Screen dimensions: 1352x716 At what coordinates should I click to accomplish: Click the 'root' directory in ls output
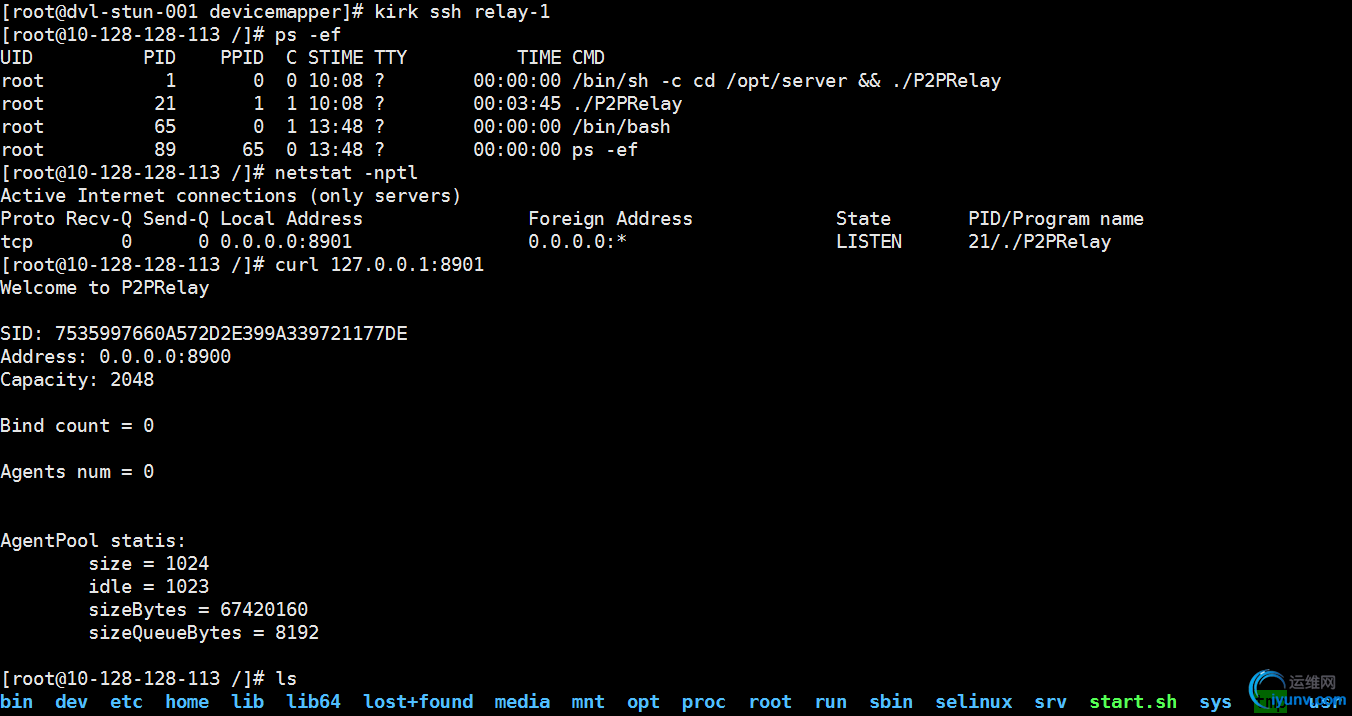770,702
